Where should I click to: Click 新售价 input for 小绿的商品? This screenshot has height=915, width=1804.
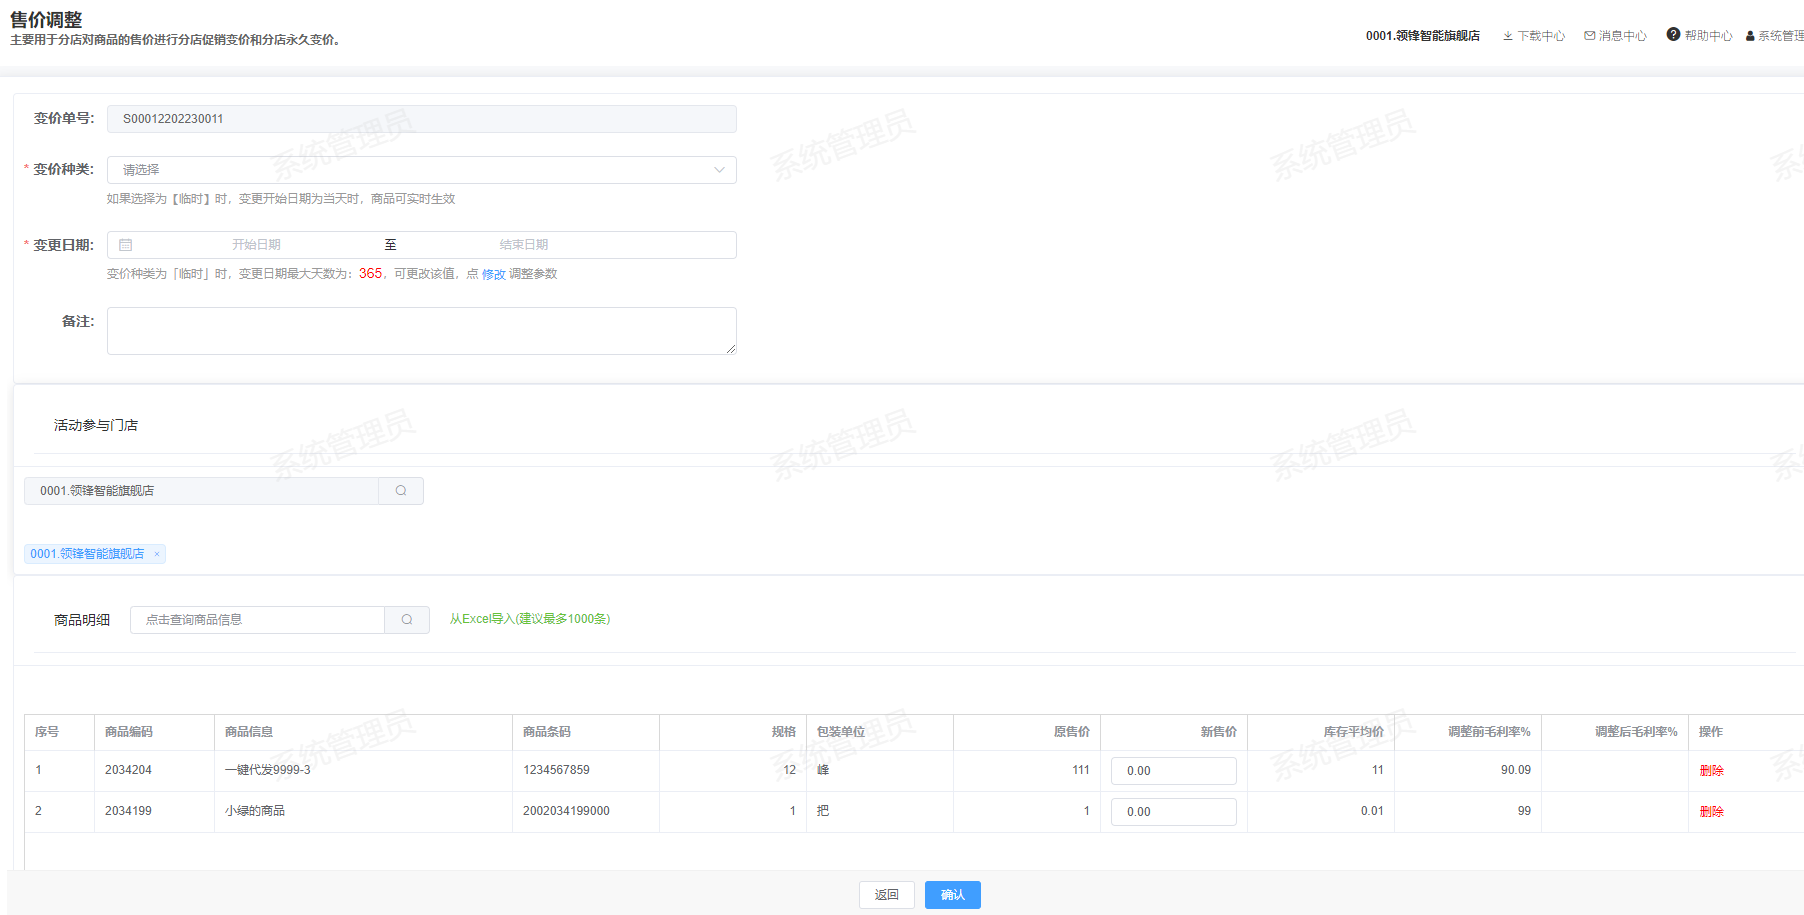1174,812
